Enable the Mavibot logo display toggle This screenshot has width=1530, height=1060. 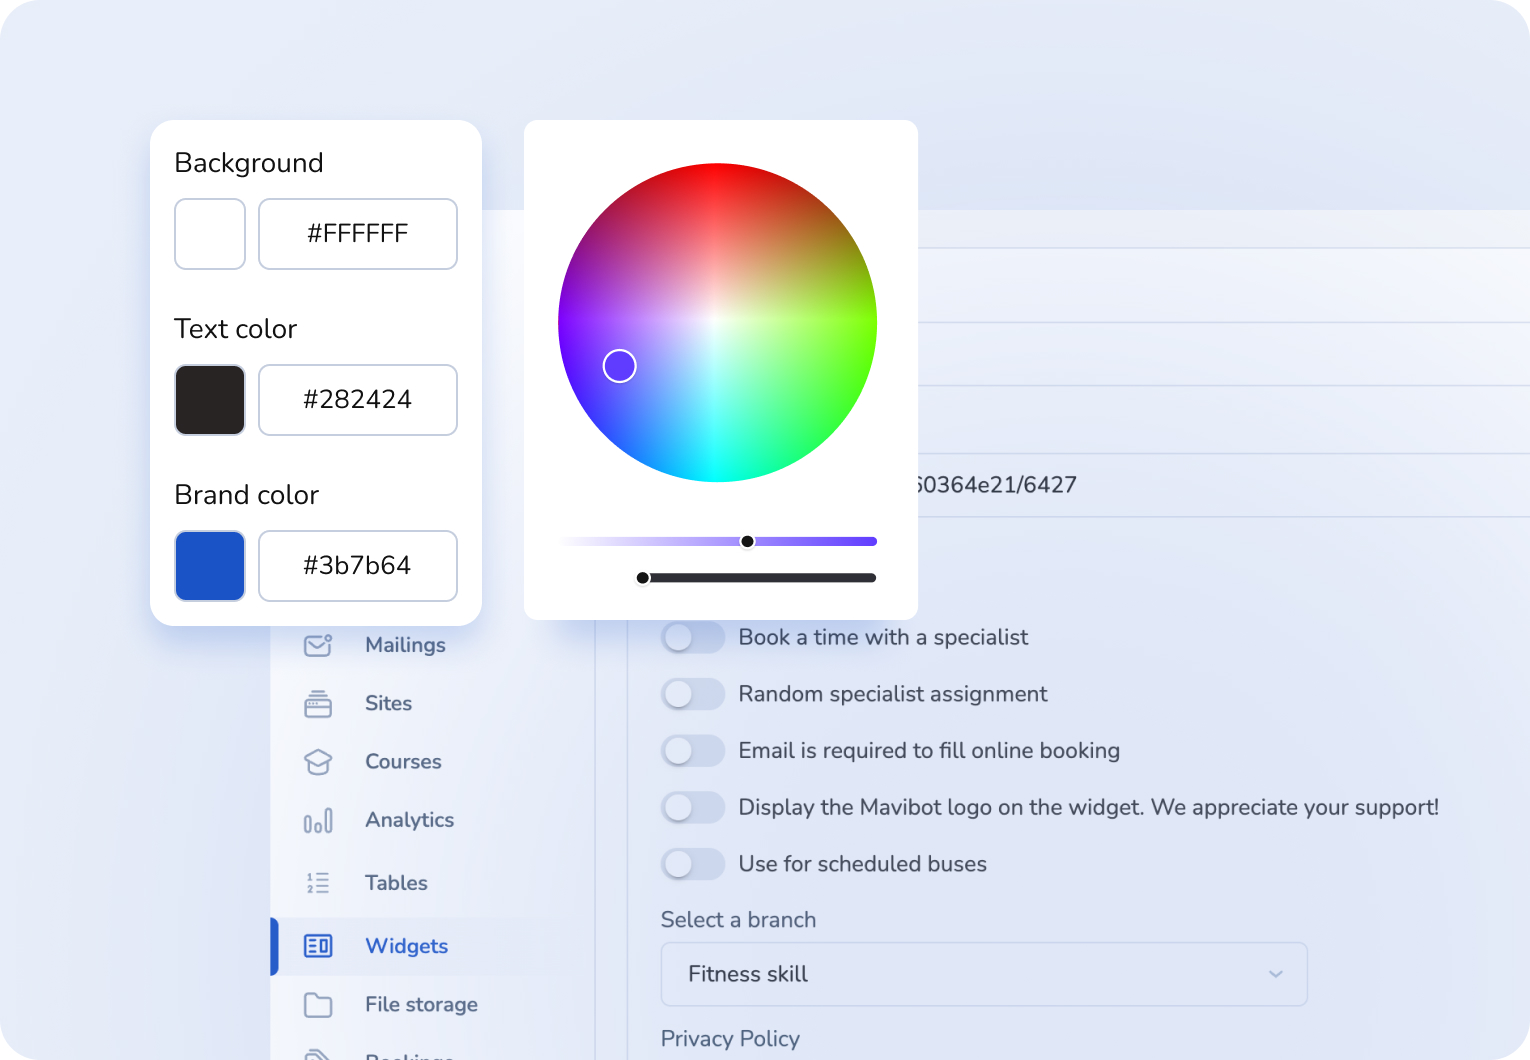point(693,807)
